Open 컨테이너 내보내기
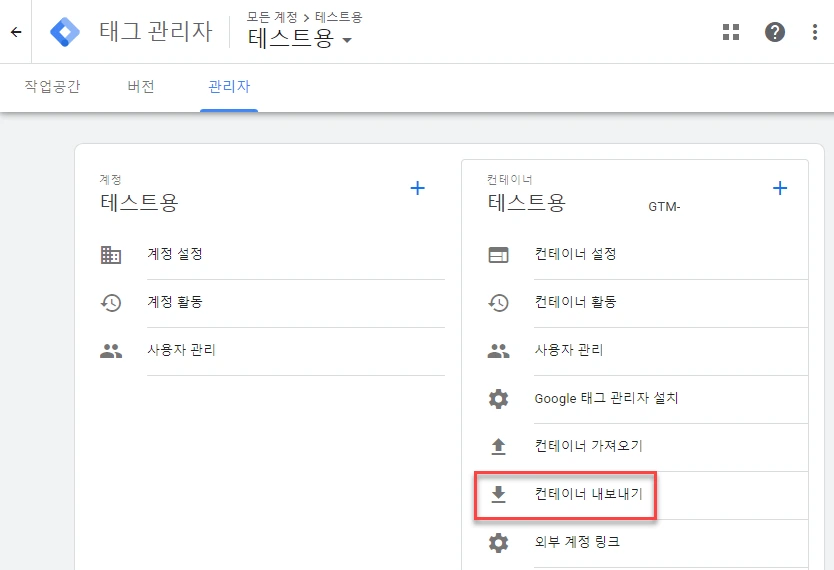This screenshot has height=570, width=834. (x=589, y=494)
